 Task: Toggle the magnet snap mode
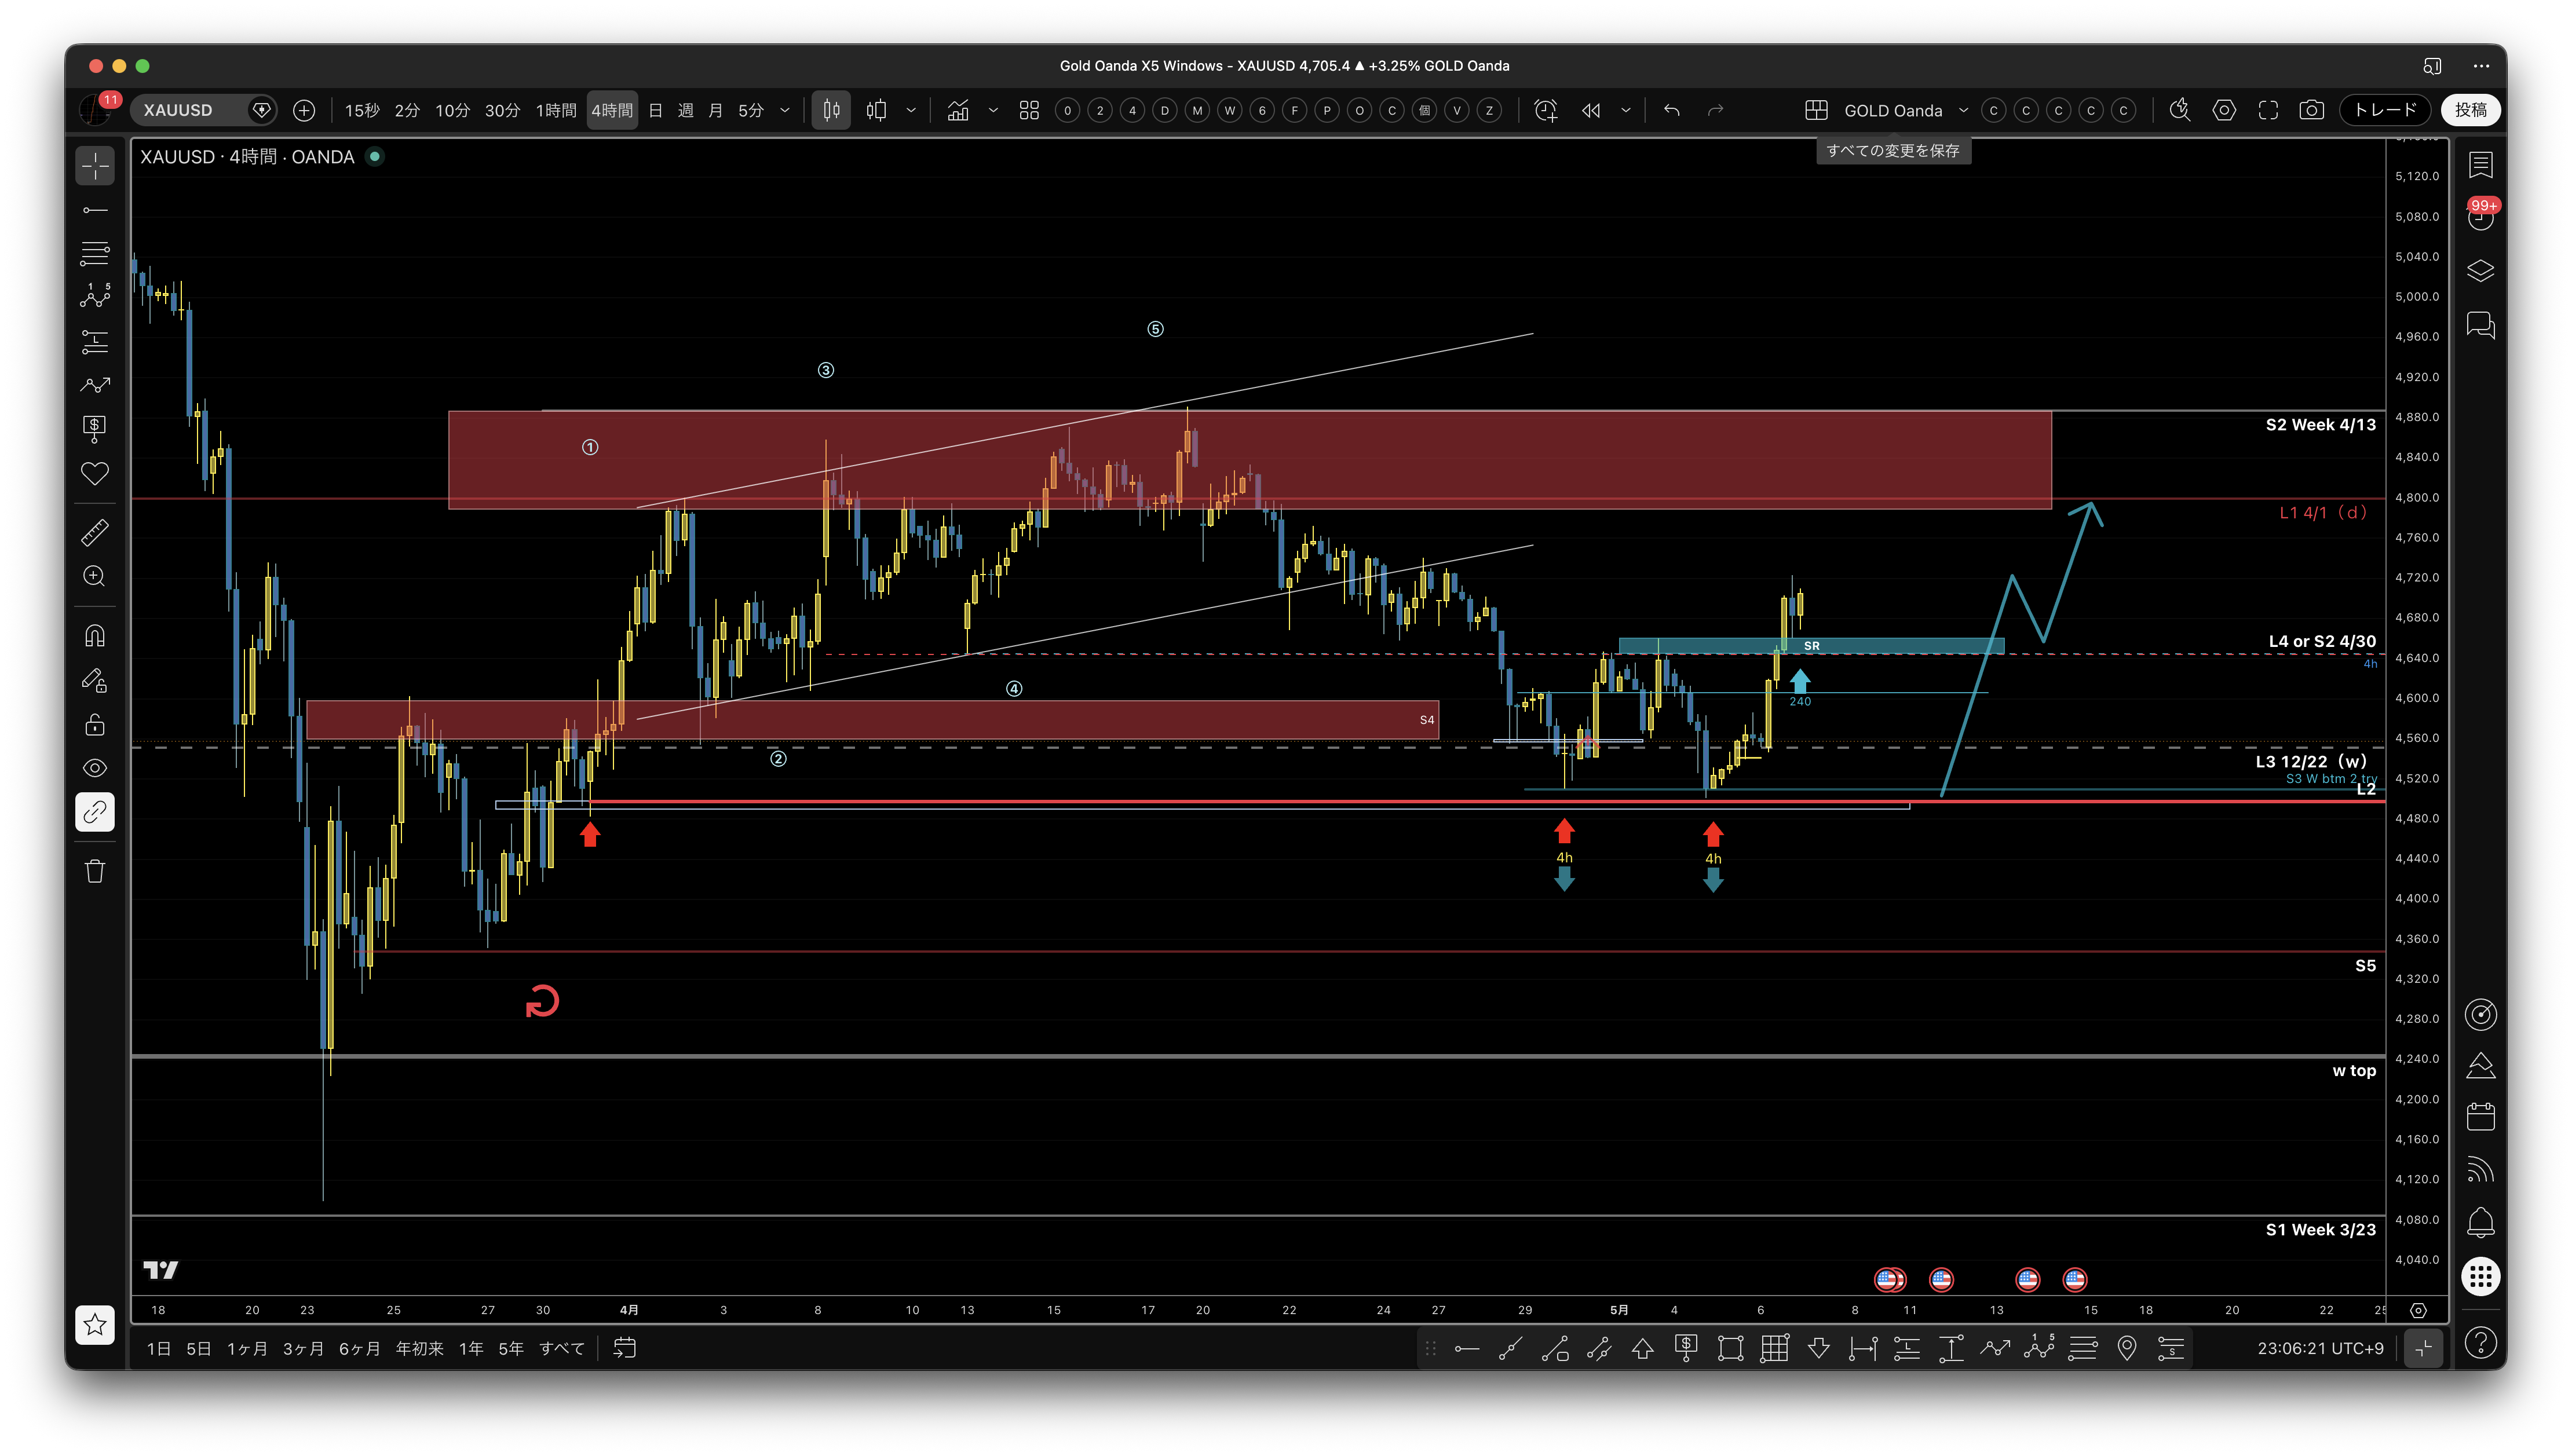[95, 636]
